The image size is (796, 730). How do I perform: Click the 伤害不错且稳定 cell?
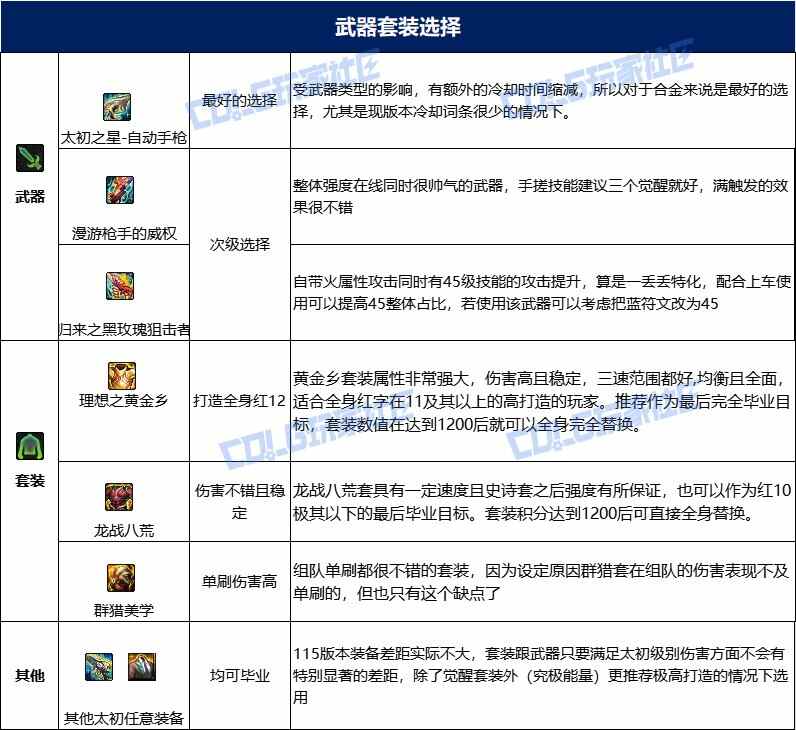click(x=240, y=502)
